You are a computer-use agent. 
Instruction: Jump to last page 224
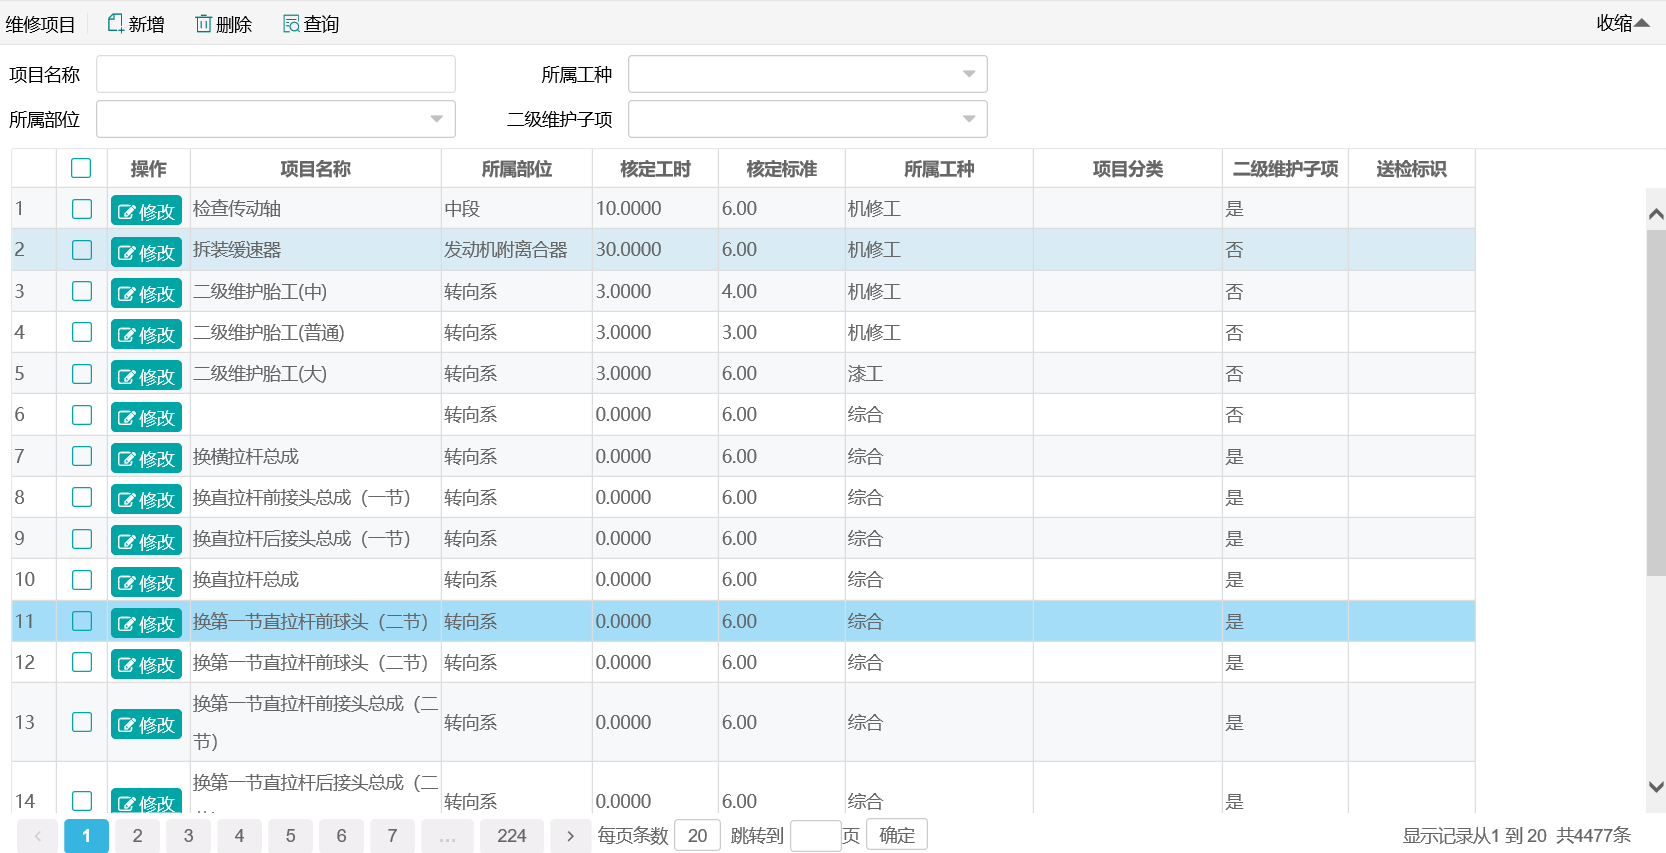512,836
